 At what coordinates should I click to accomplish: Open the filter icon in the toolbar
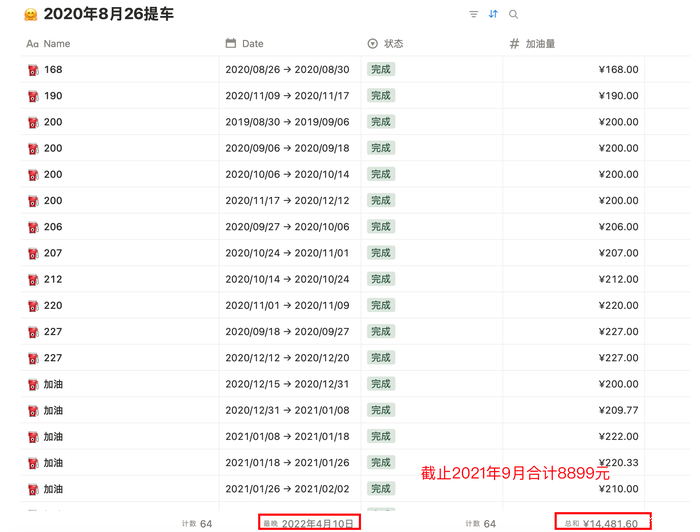coord(473,15)
